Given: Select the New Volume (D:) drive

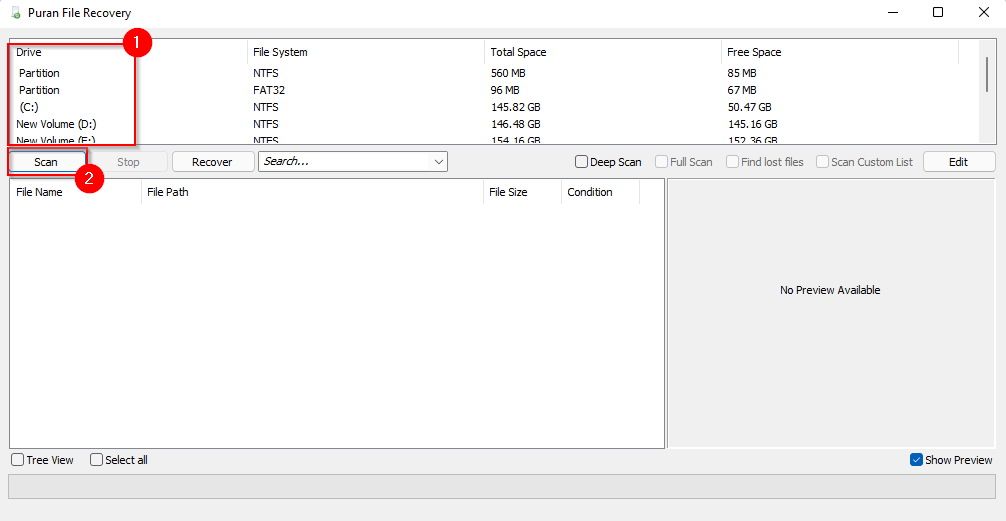Looking at the screenshot, I should 56,124.
